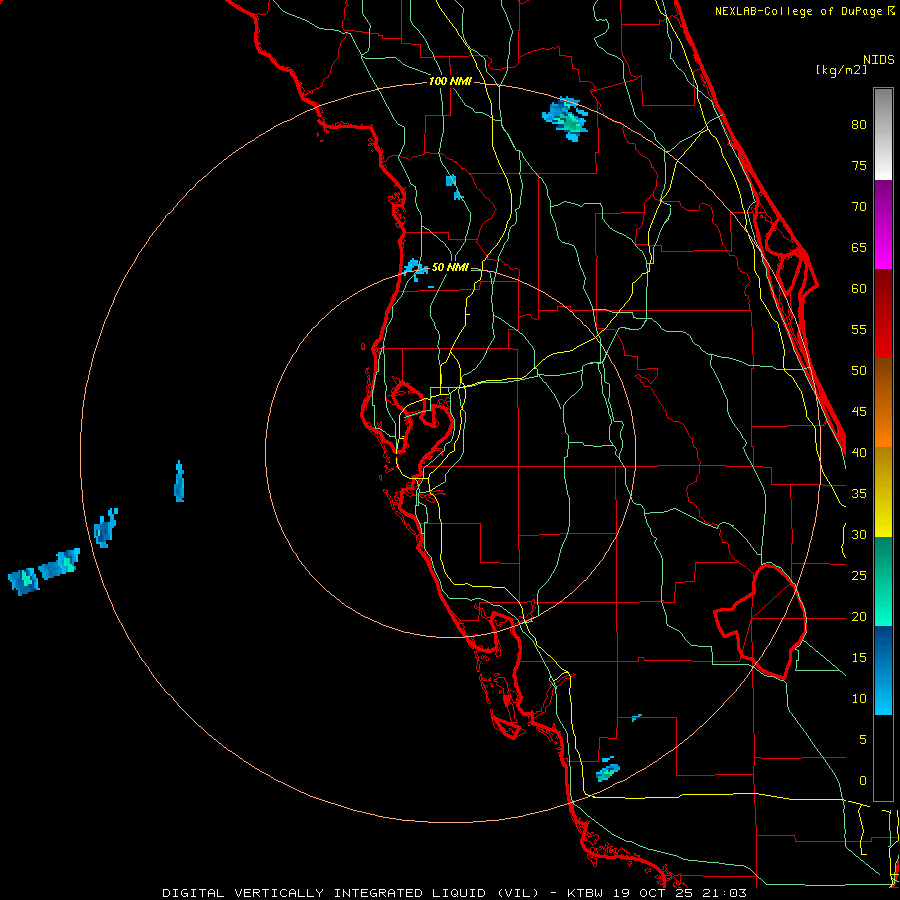
Task: Click the NIDS label above the color scale
Action: point(878,60)
